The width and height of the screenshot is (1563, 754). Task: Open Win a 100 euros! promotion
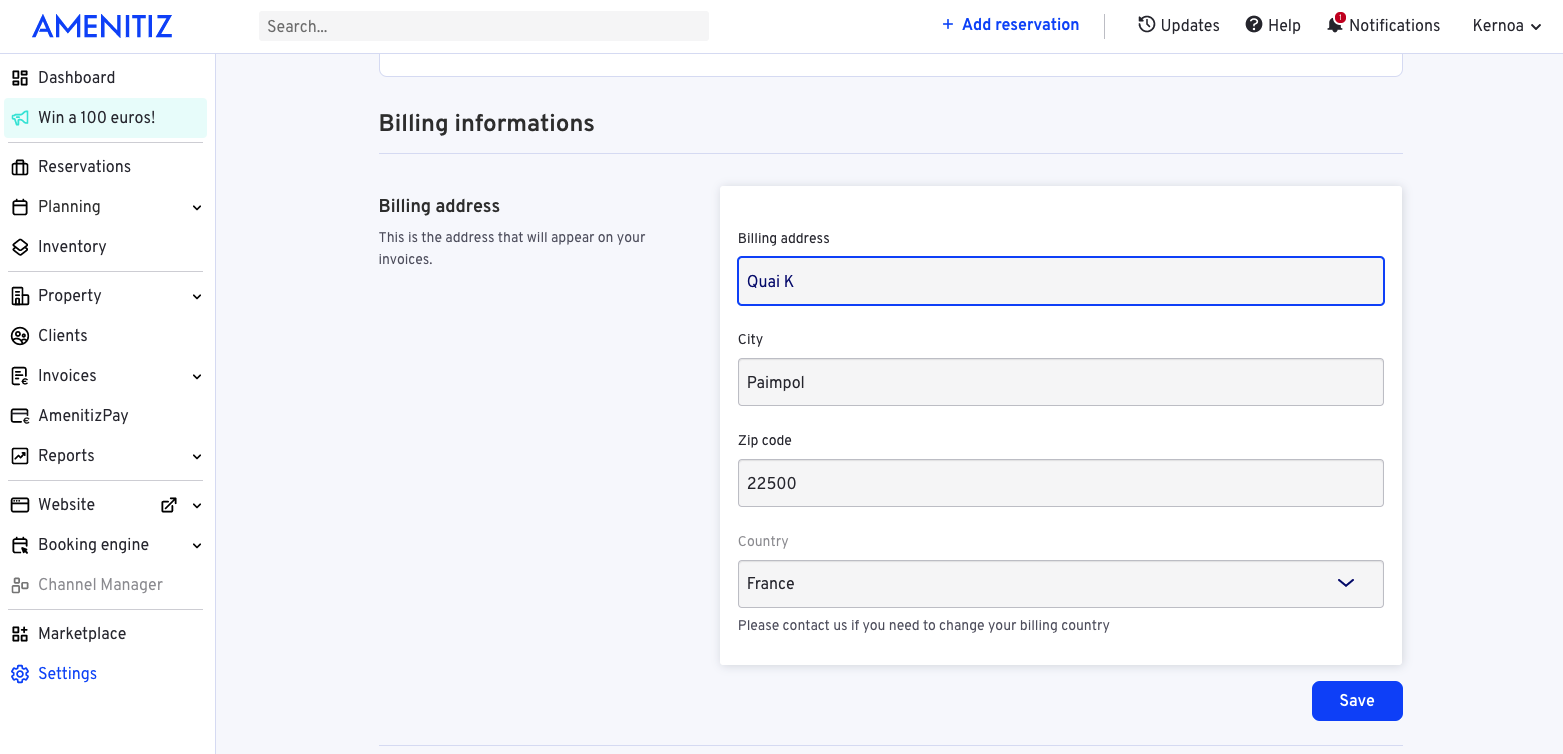click(x=105, y=118)
